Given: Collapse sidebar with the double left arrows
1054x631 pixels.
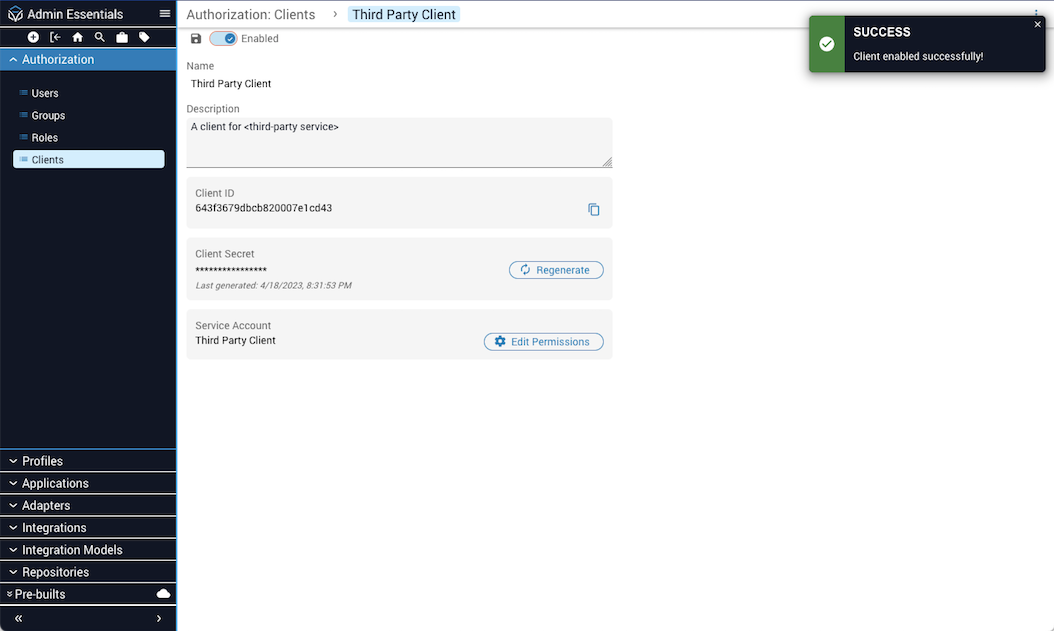Looking at the screenshot, I should pyautogui.click(x=18, y=618).
